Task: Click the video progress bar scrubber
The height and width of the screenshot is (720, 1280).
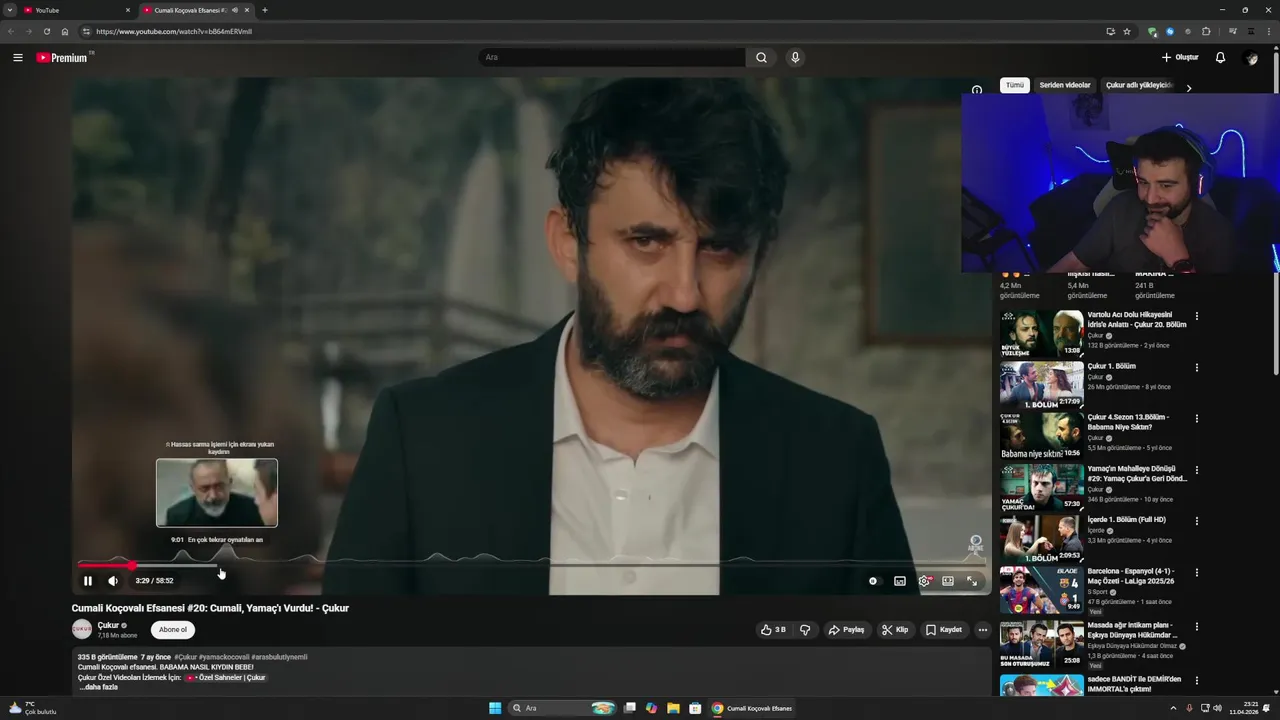Action: [132, 566]
